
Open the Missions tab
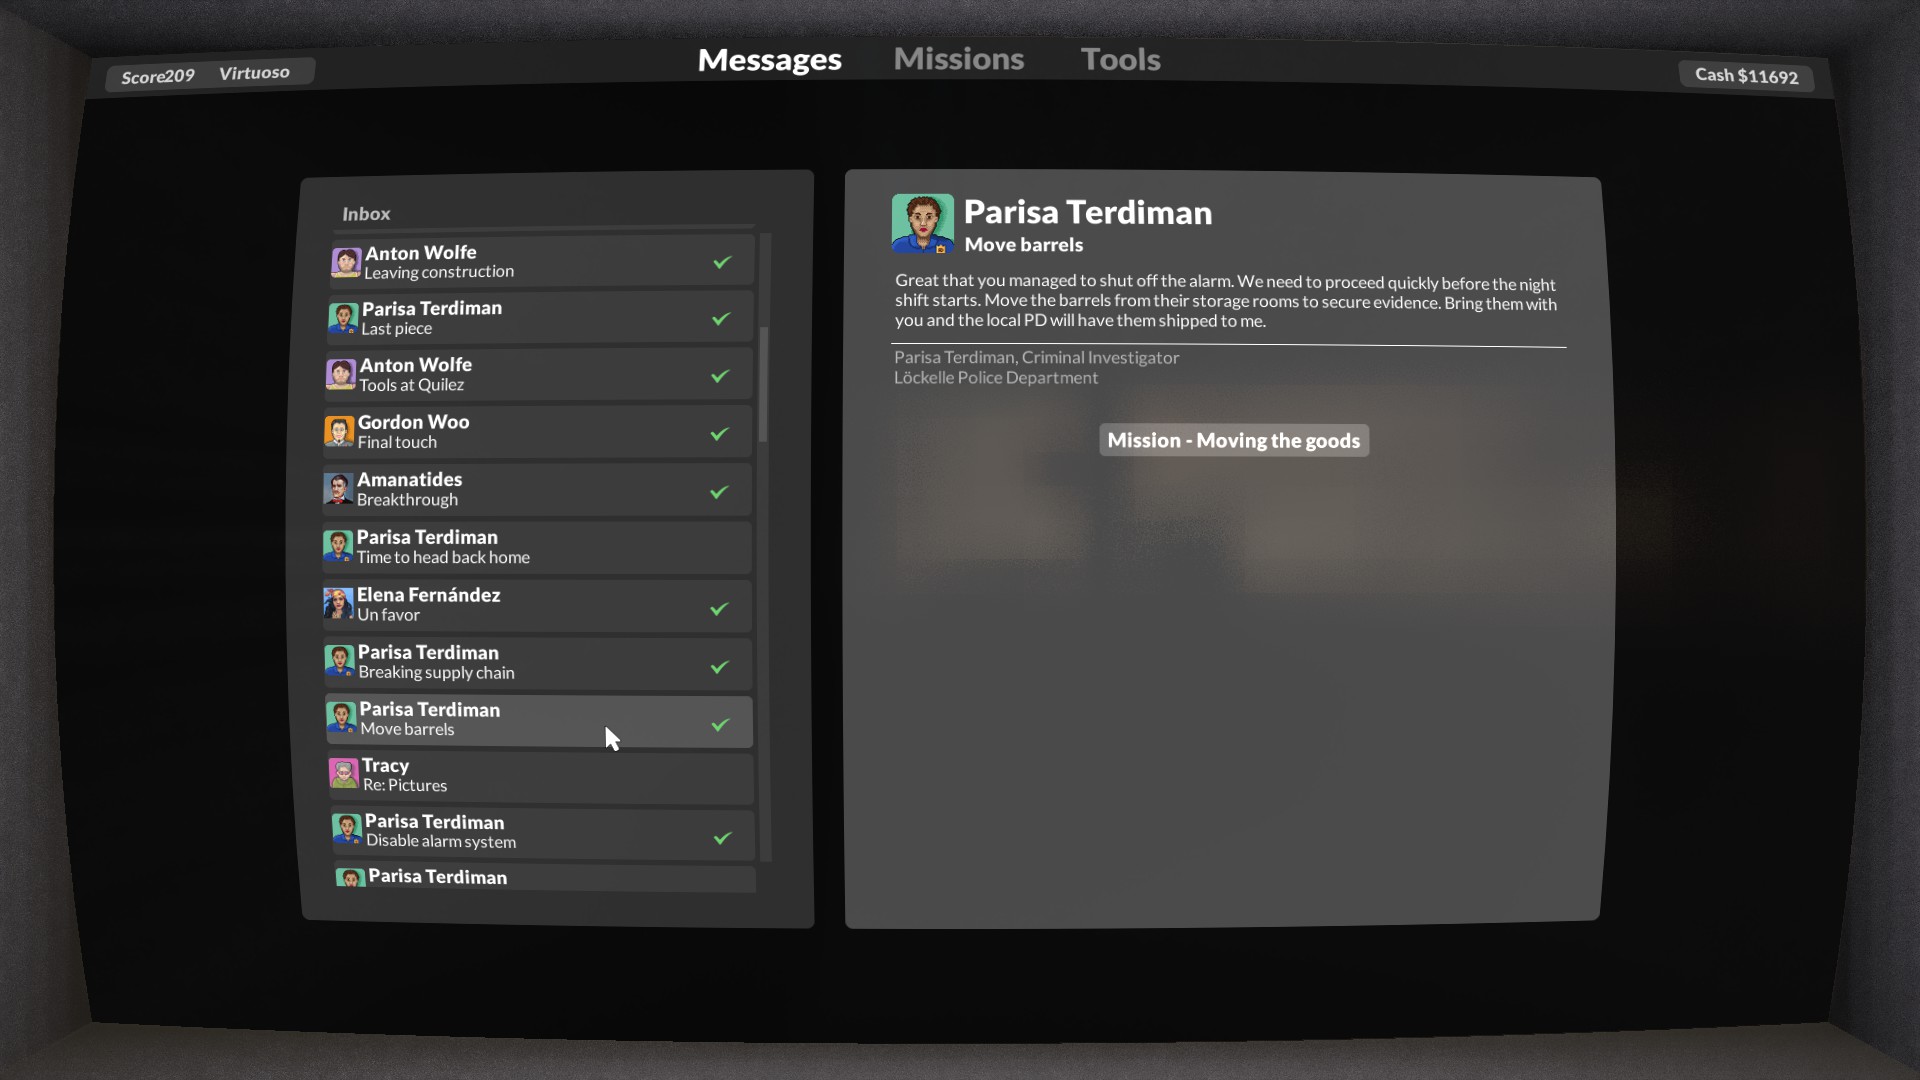(959, 58)
